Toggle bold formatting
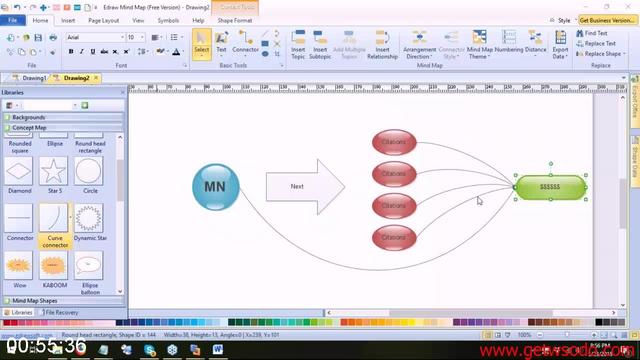 tap(71, 51)
